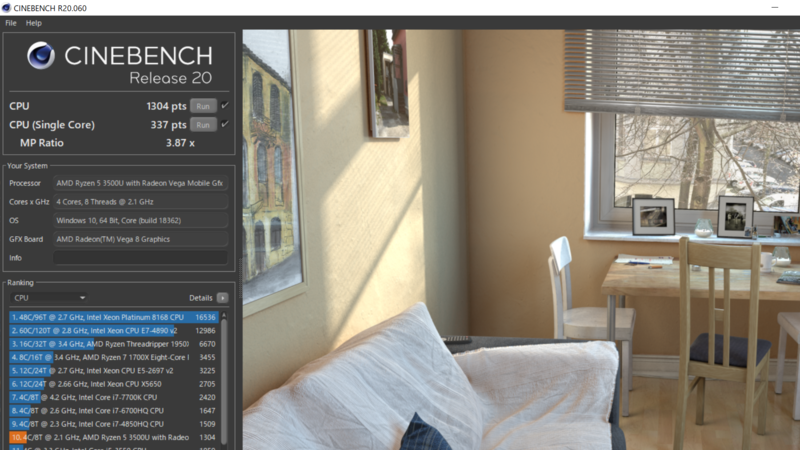Open the CPU ranking type dropdown
Image resolution: width=800 pixels, height=450 pixels.
[x=49, y=297]
